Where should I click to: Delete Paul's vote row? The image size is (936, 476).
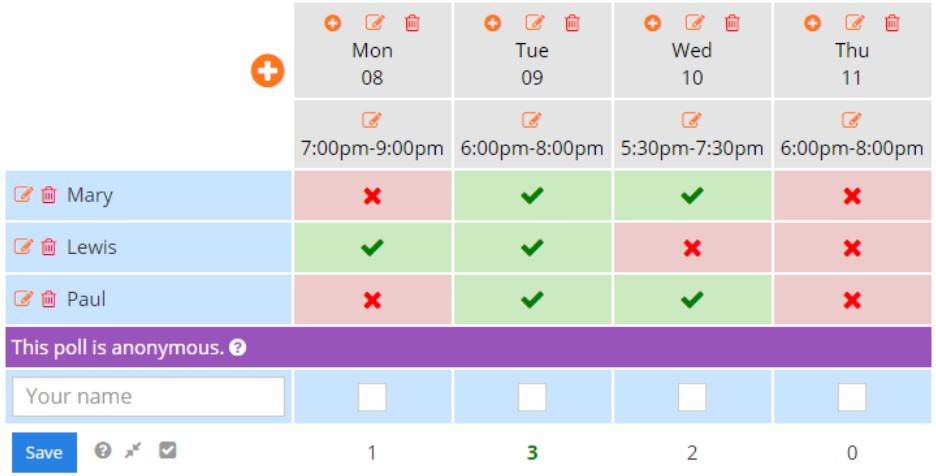tap(48, 299)
